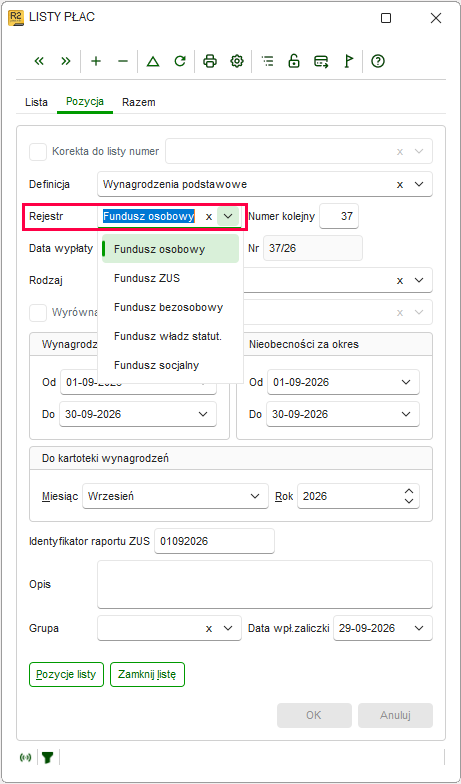461x784 pixels.
Task: Clear the Definicja field with x
Action: tap(400, 184)
